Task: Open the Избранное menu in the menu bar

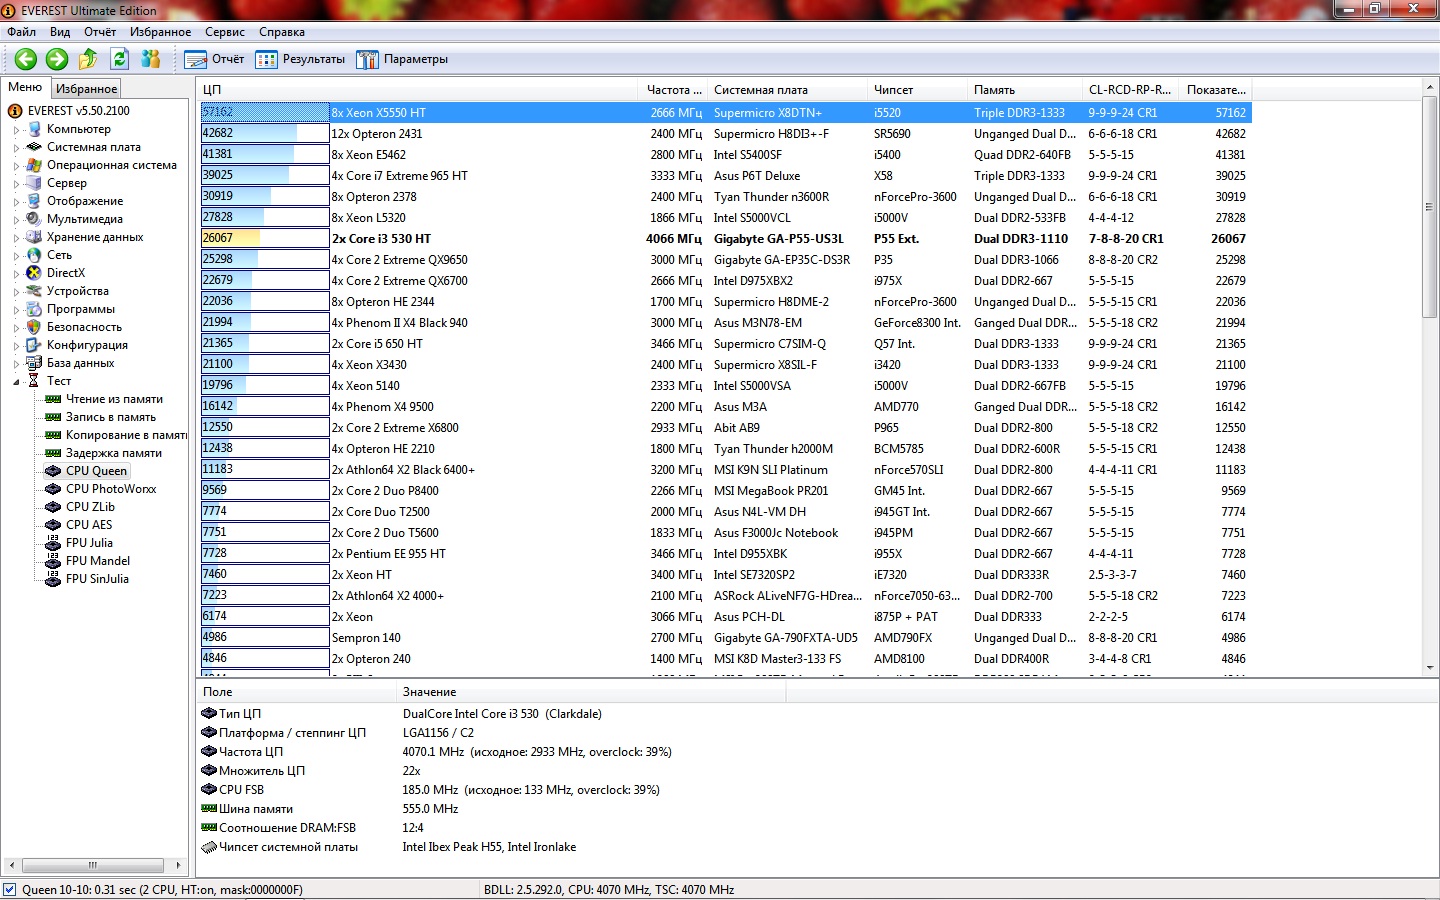Action: click(160, 32)
